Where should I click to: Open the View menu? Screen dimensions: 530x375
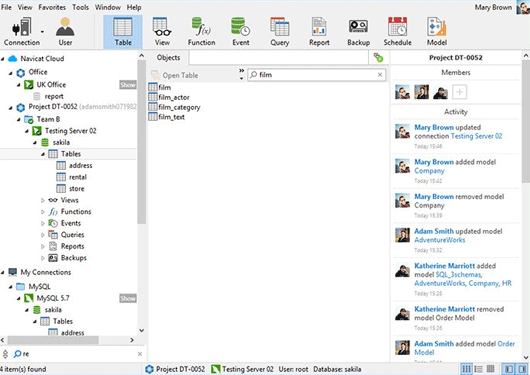(x=25, y=7)
